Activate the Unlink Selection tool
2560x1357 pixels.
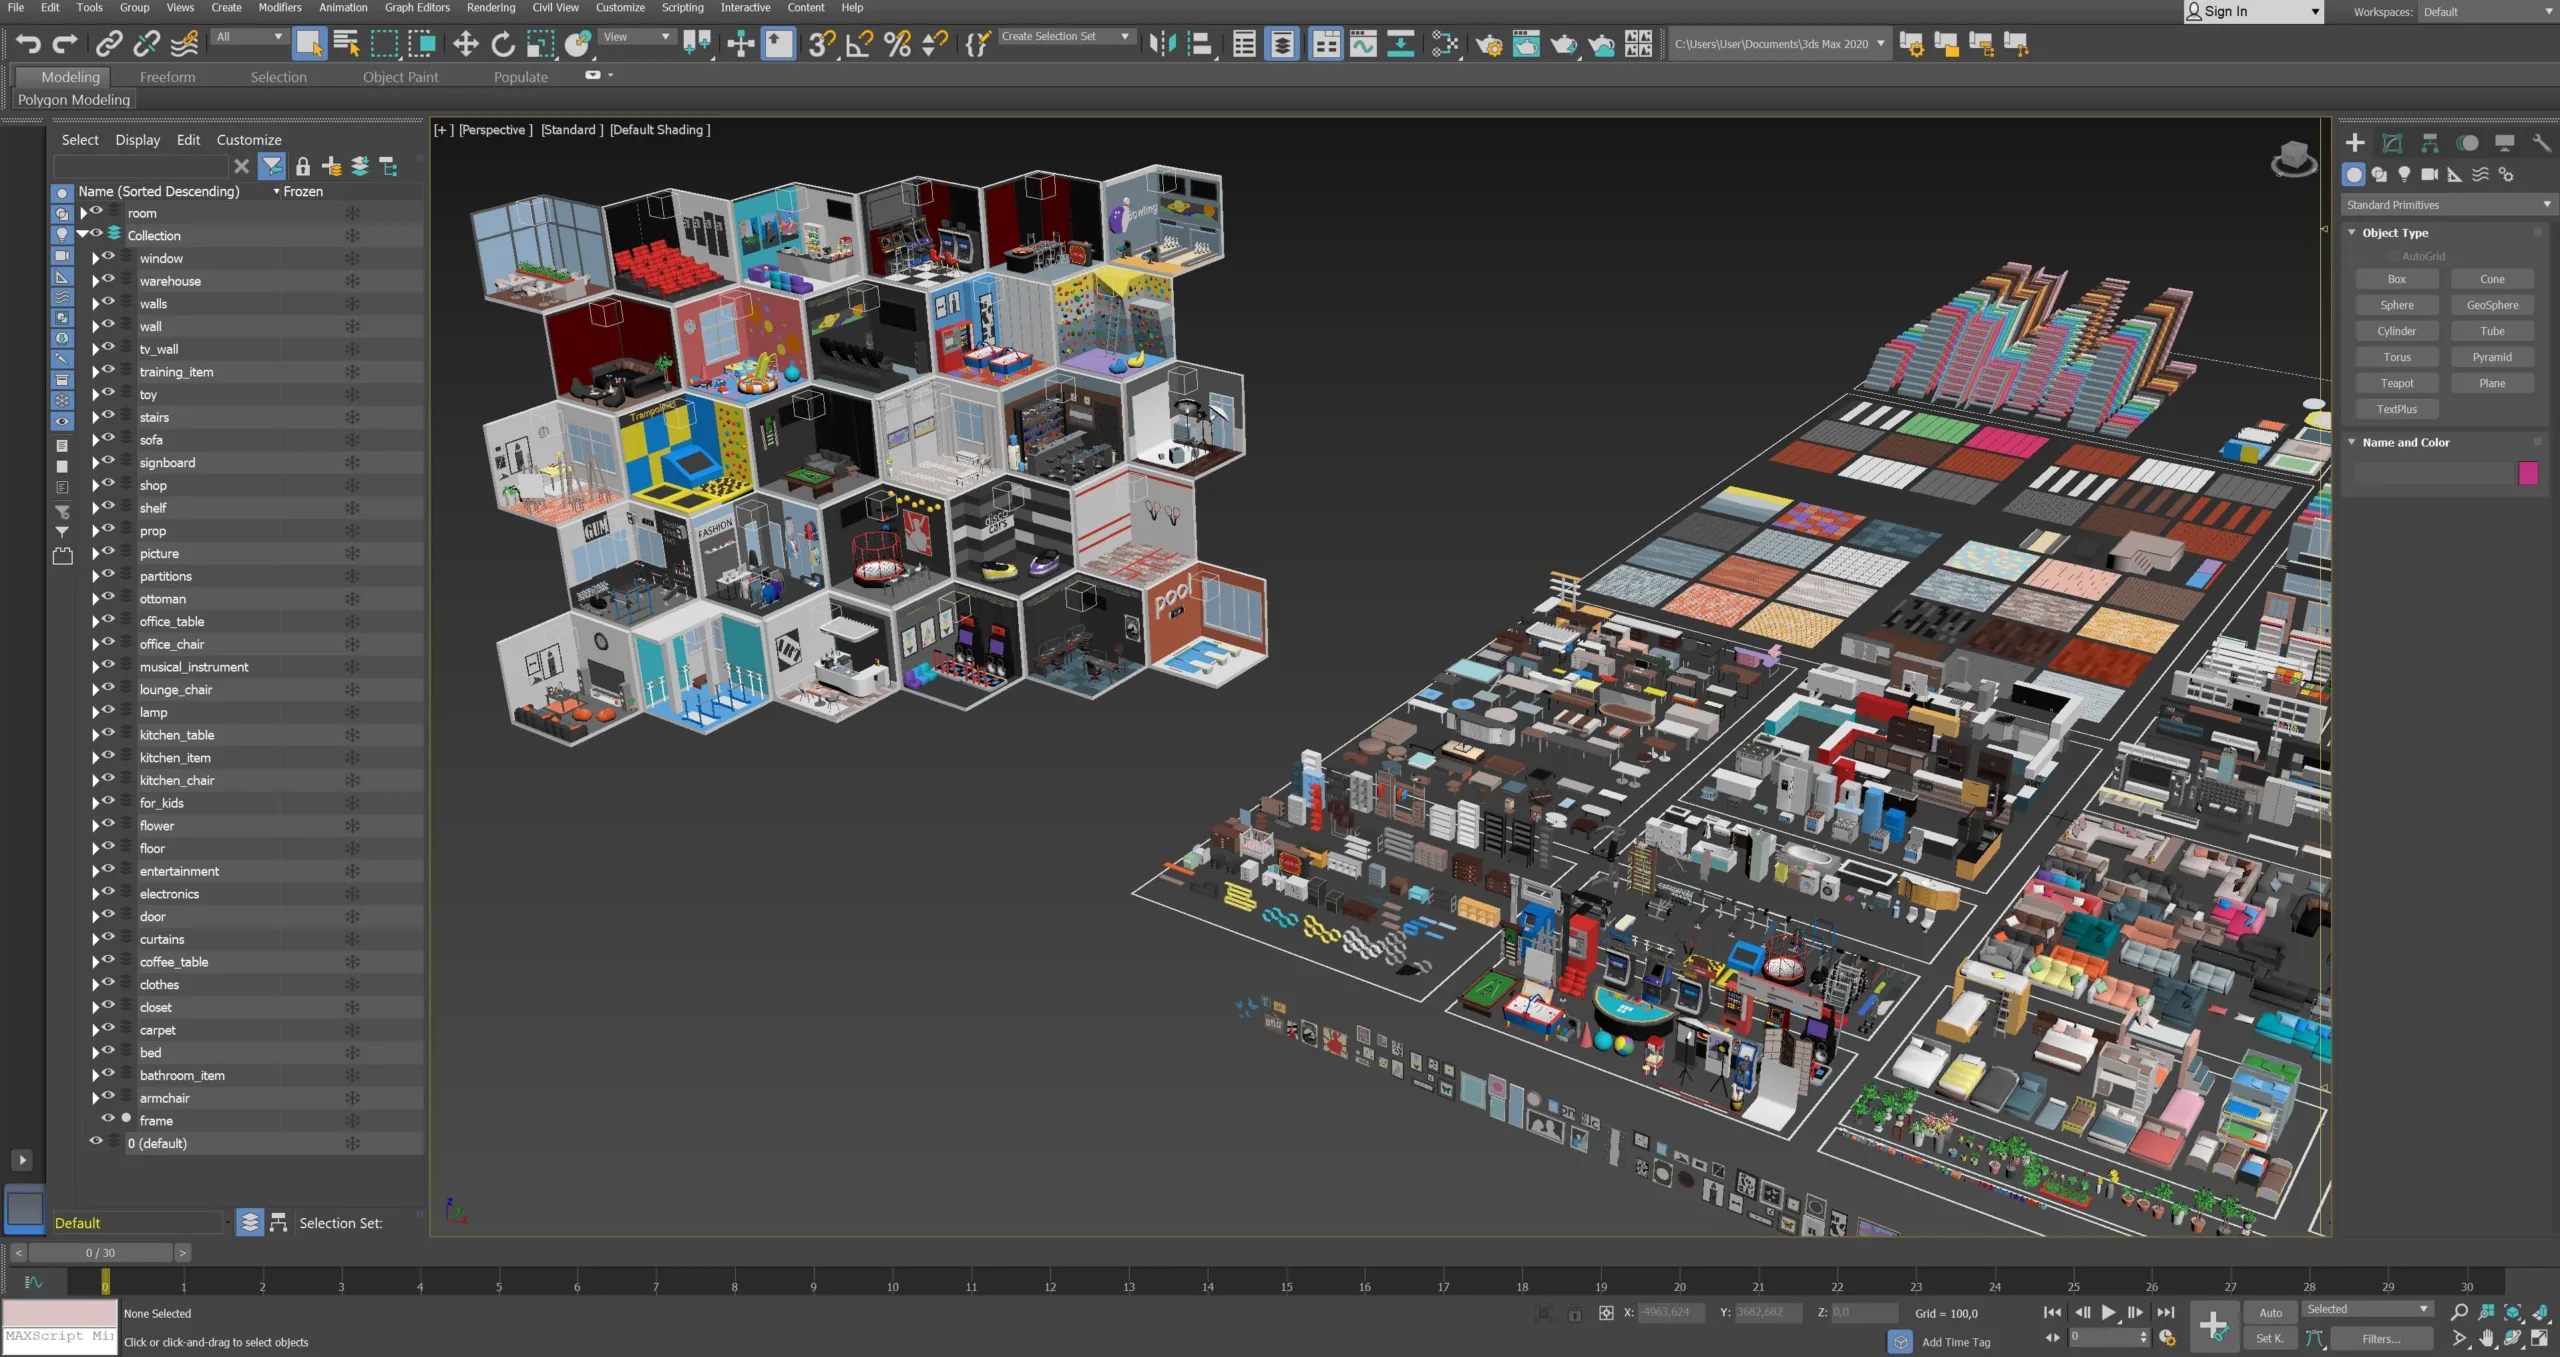(147, 43)
